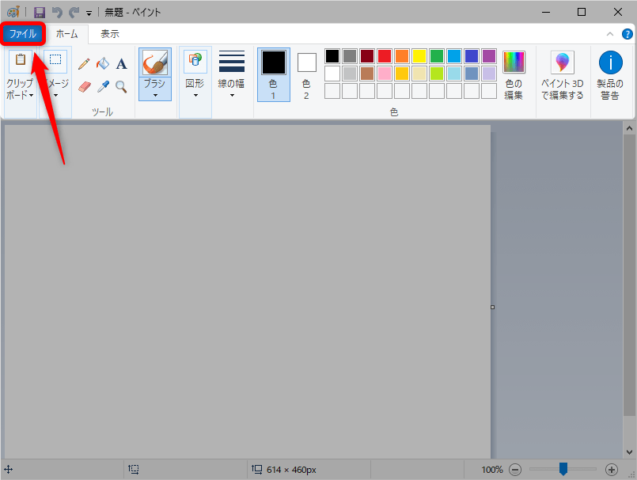The height and width of the screenshot is (480, 637).
Task: Pick the lavender color swatch
Action: pyautogui.click(x=489, y=74)
